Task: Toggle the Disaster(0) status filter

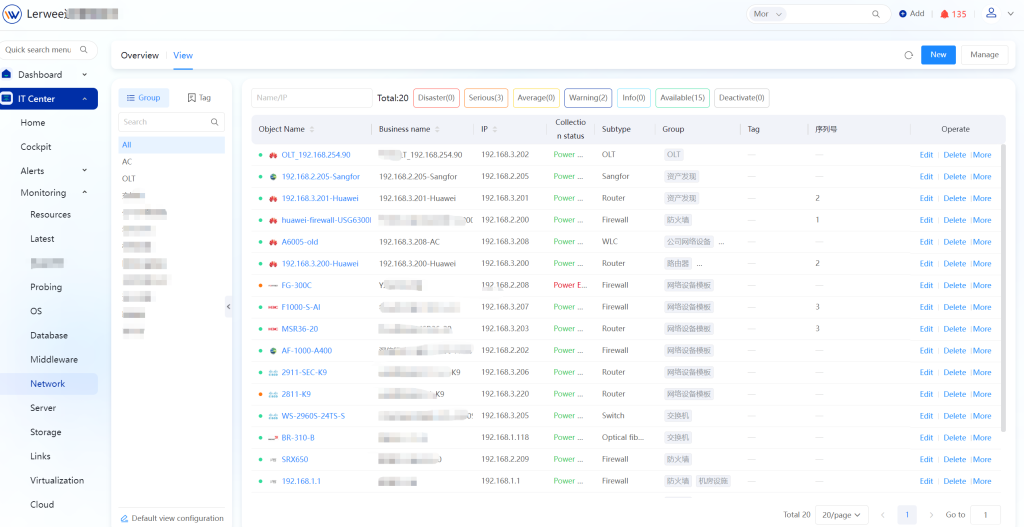Action: pyautogui.click(x=436, y=98)
